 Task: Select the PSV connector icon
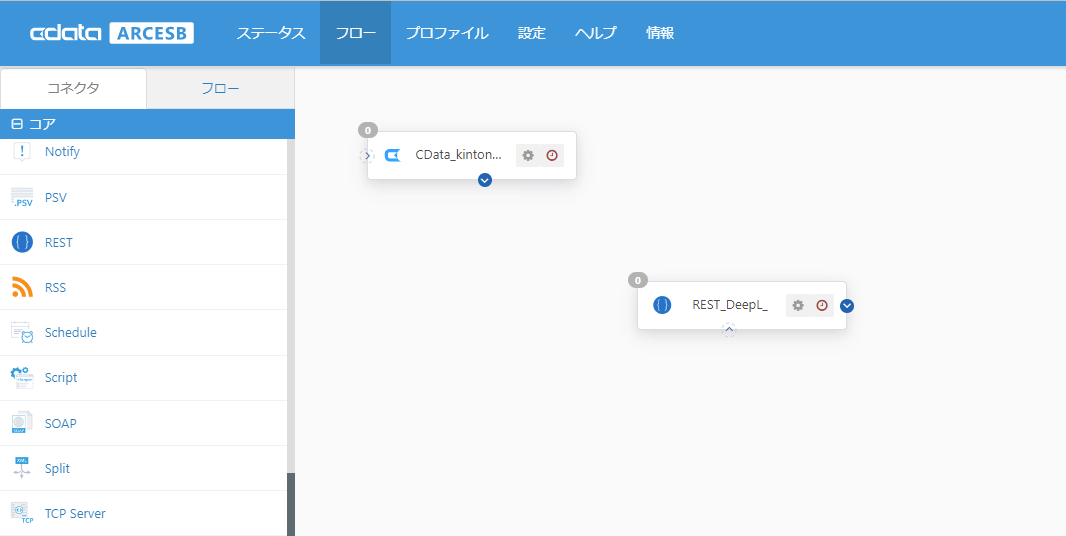click(x=22, y=197)
